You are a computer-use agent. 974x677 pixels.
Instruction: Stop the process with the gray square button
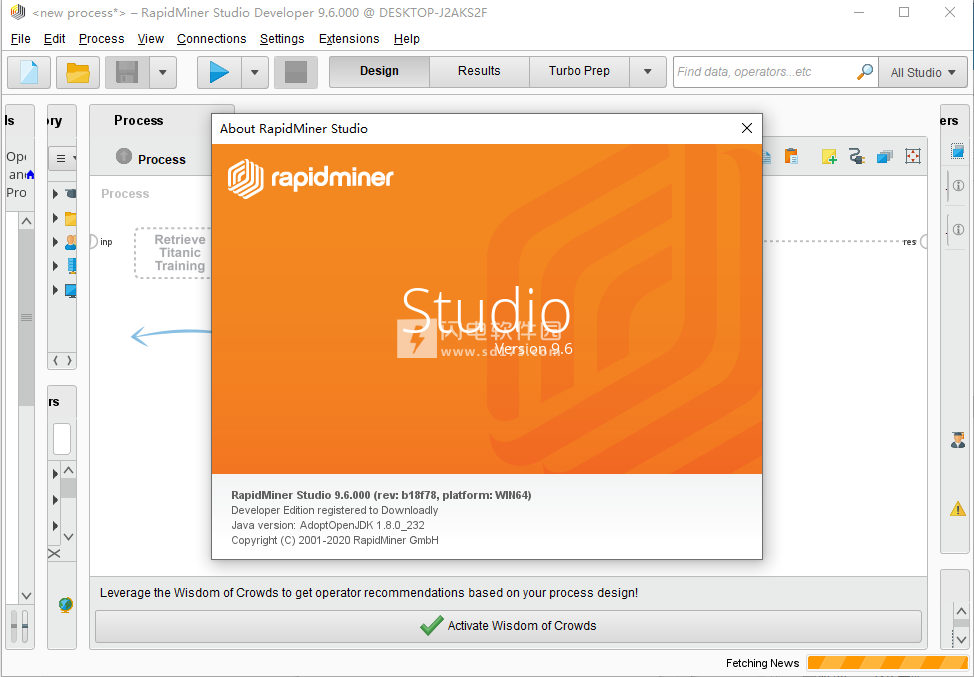(296, 72)
